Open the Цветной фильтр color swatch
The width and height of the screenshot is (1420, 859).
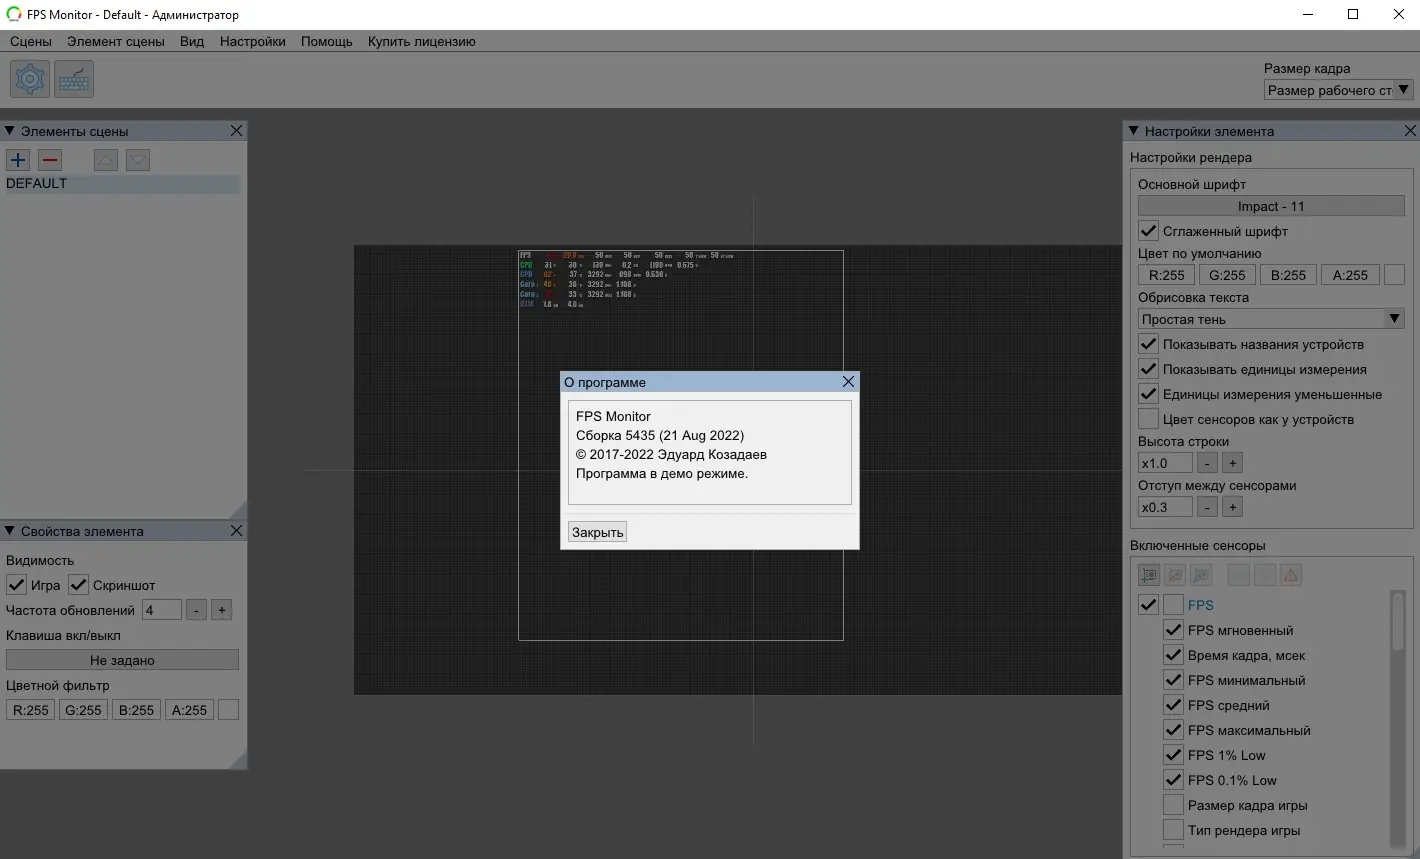(x=228, y=710)
